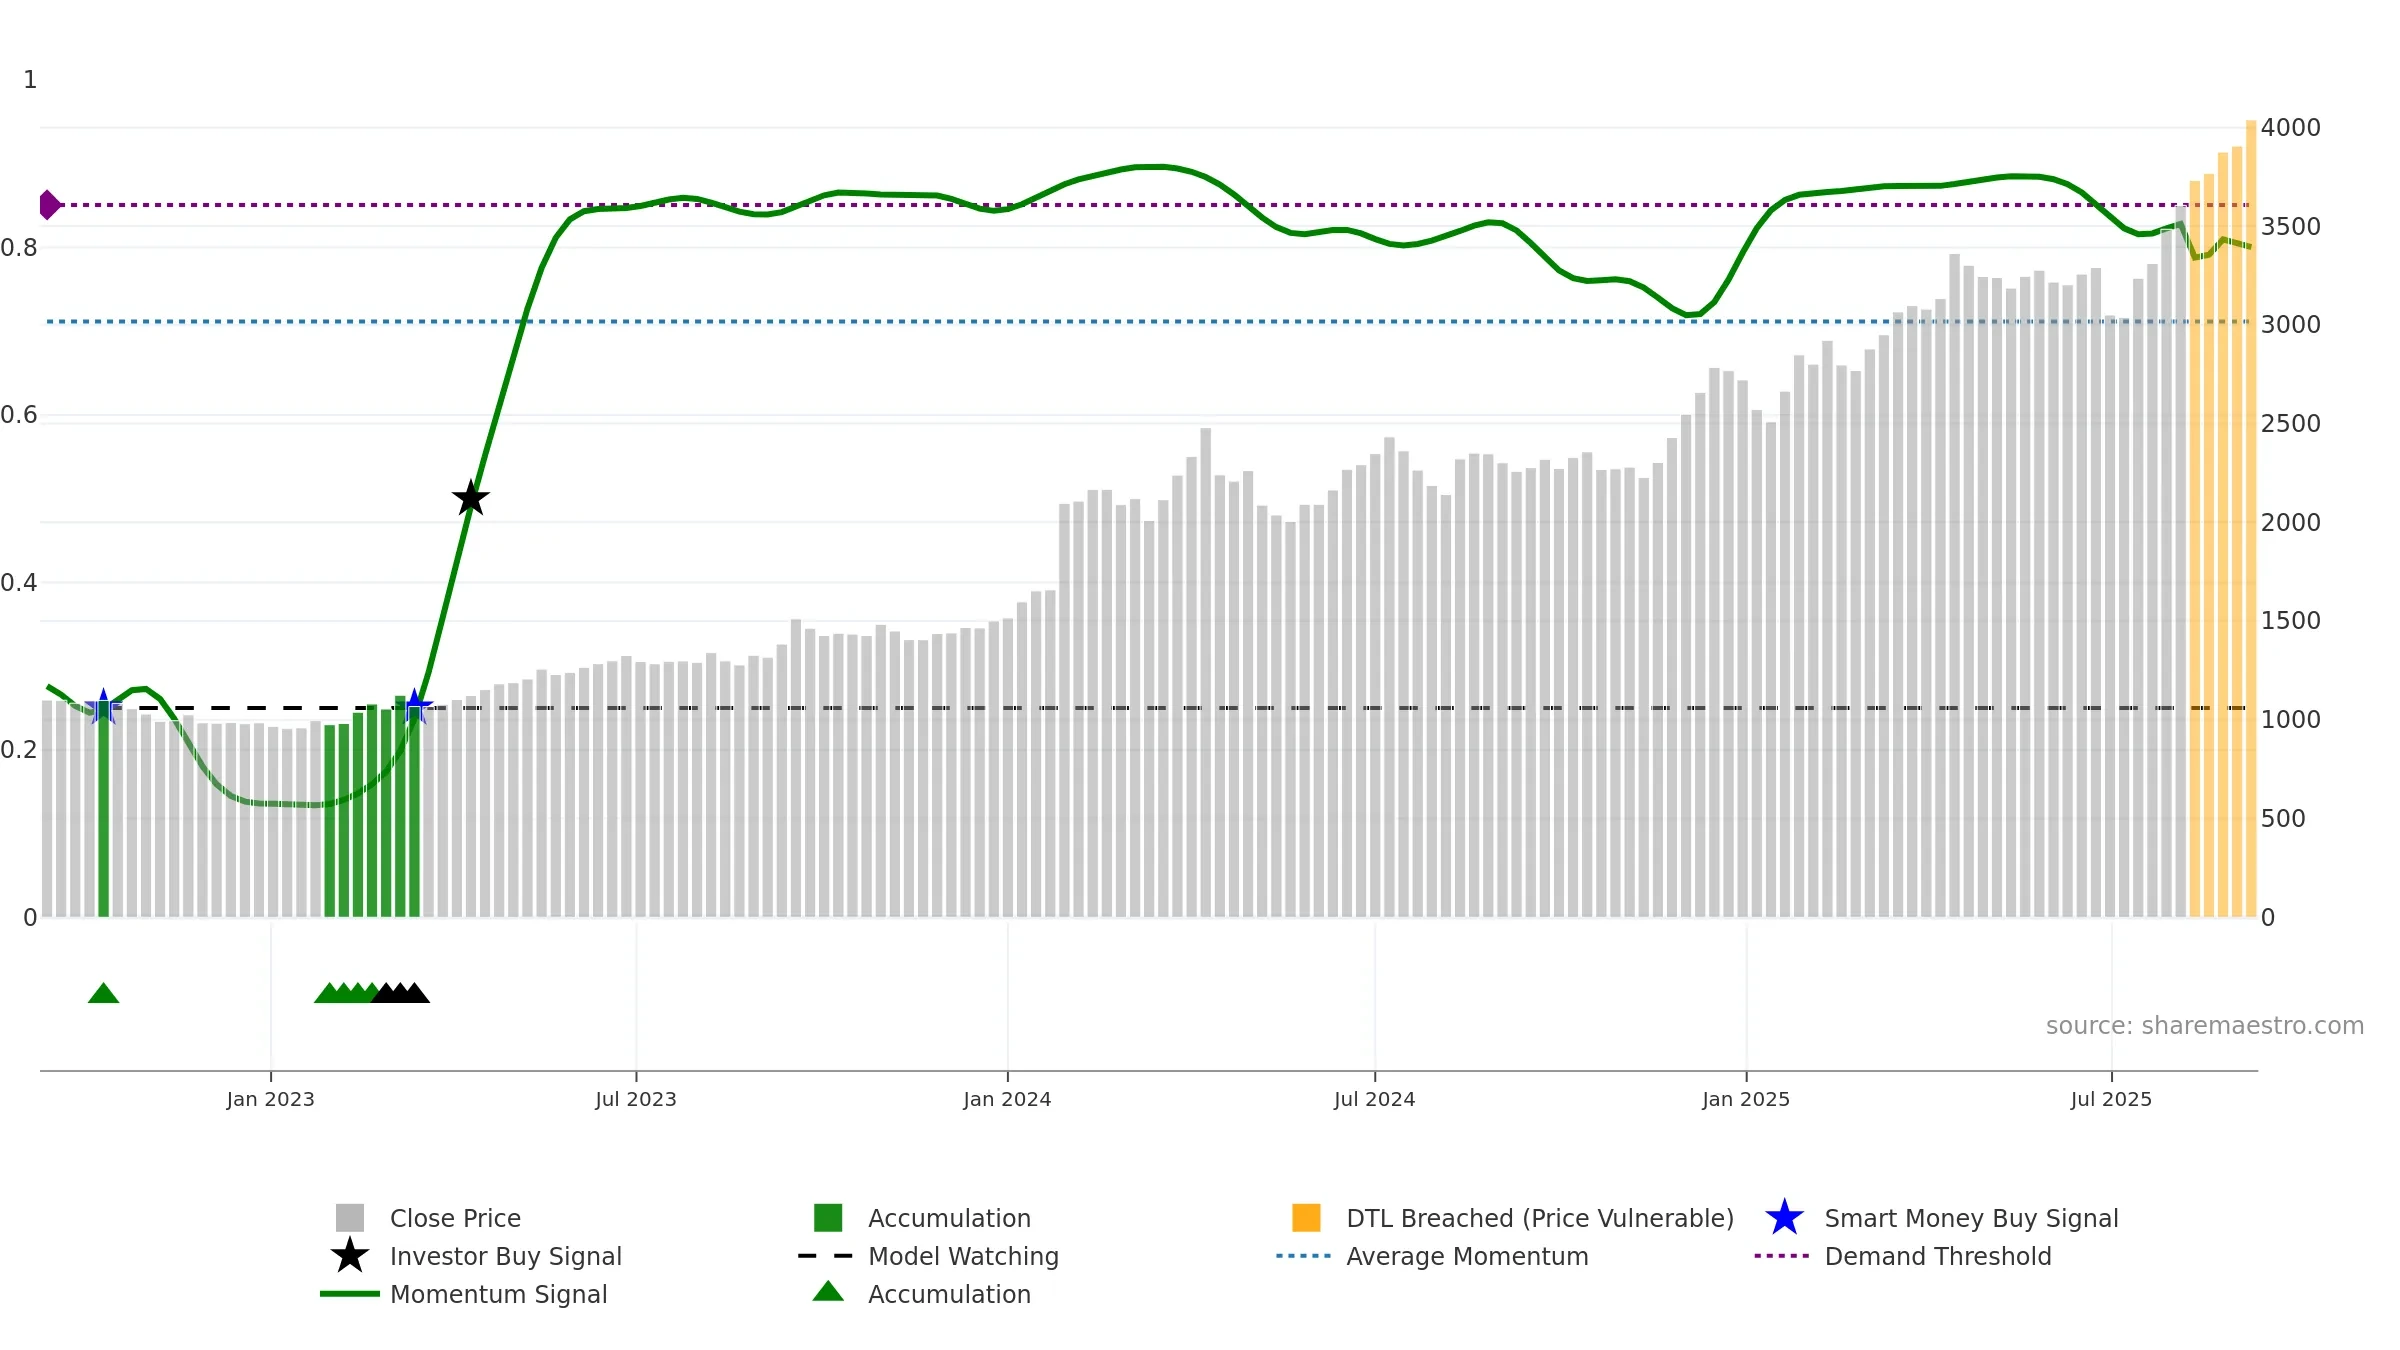Screen dimensions: 2400x1350
Task: Click the green Momentum Signal legend line
Action: coord(350,1294)
